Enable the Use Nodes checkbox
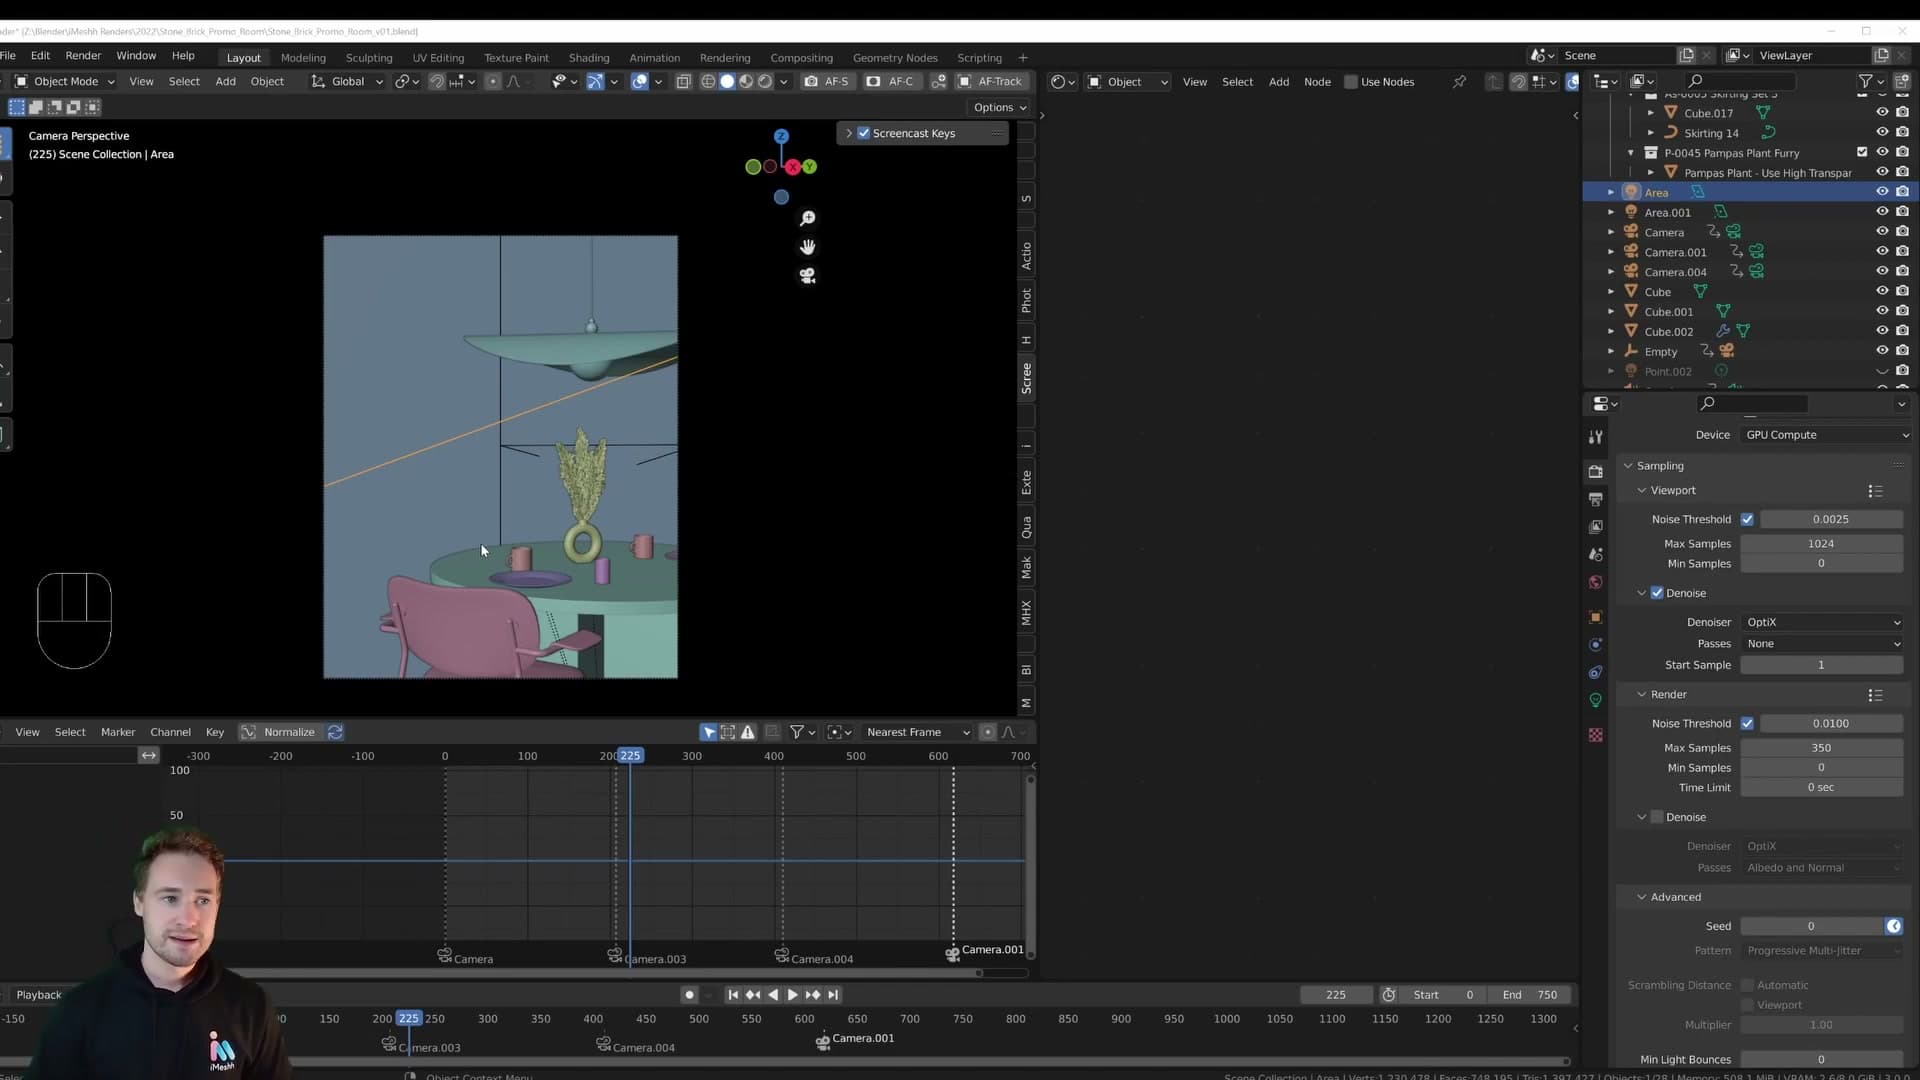Image resolution: width=1920 pixels, height=1080 pixels. click(1351, 82)
